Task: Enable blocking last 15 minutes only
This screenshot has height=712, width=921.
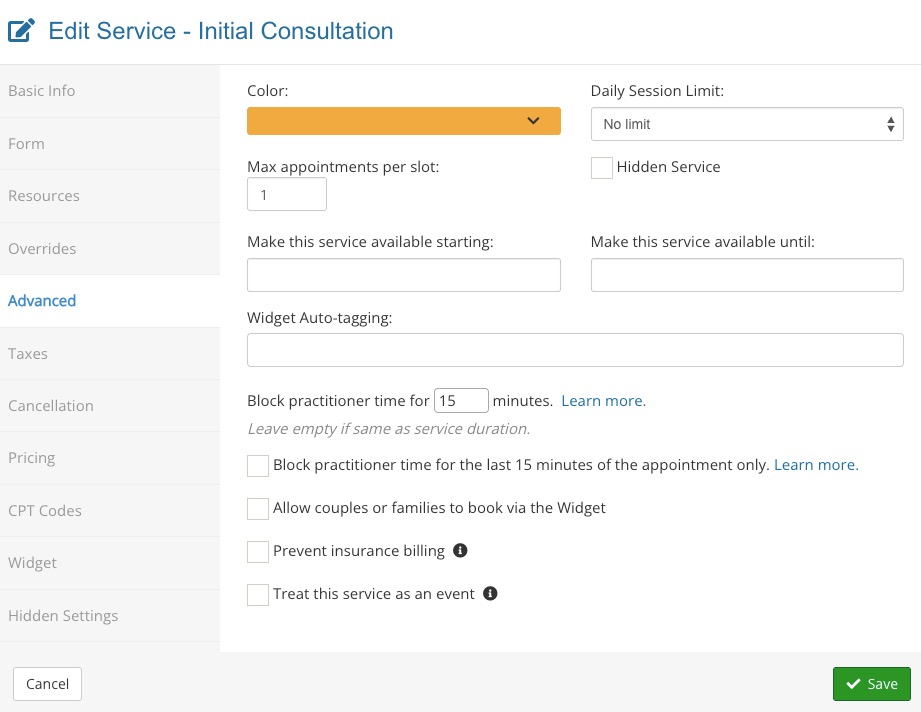Action: coord(258,466)
